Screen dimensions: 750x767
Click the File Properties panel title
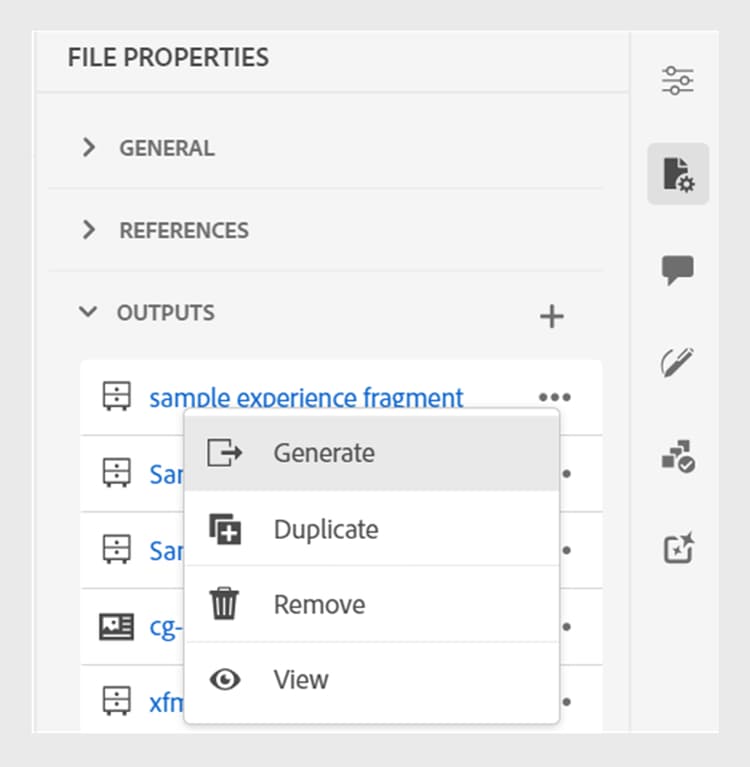[168, 57]
